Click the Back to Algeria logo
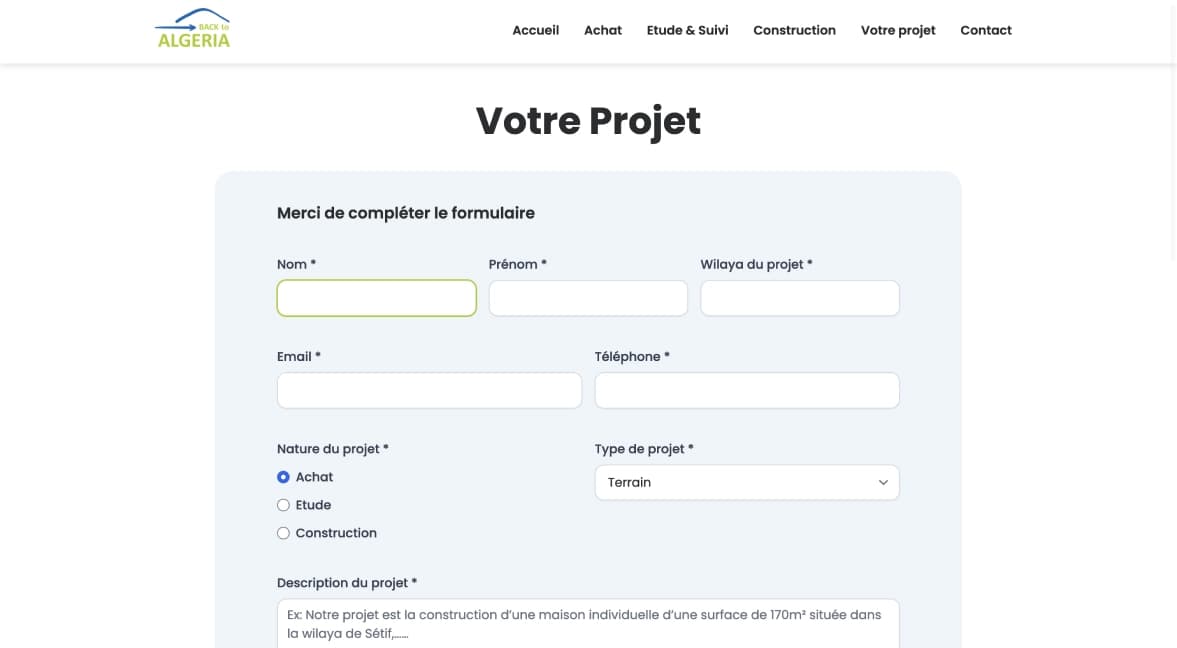 [192, 29]
